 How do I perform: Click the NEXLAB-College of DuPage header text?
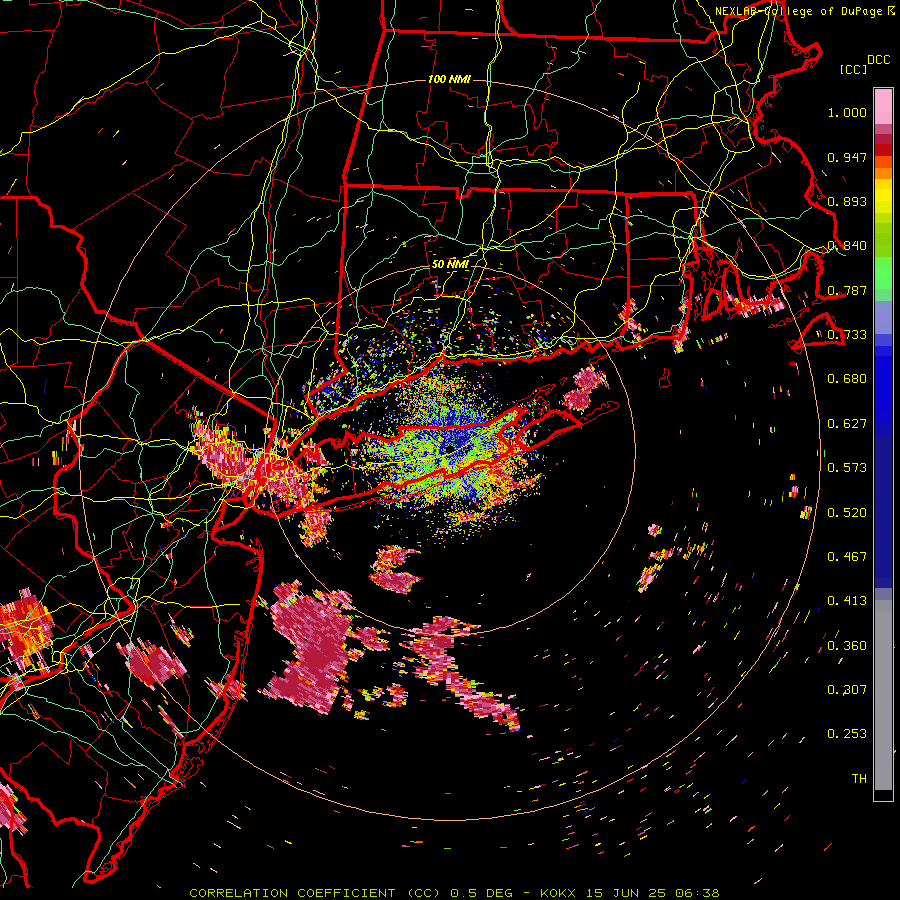[805, 11]
